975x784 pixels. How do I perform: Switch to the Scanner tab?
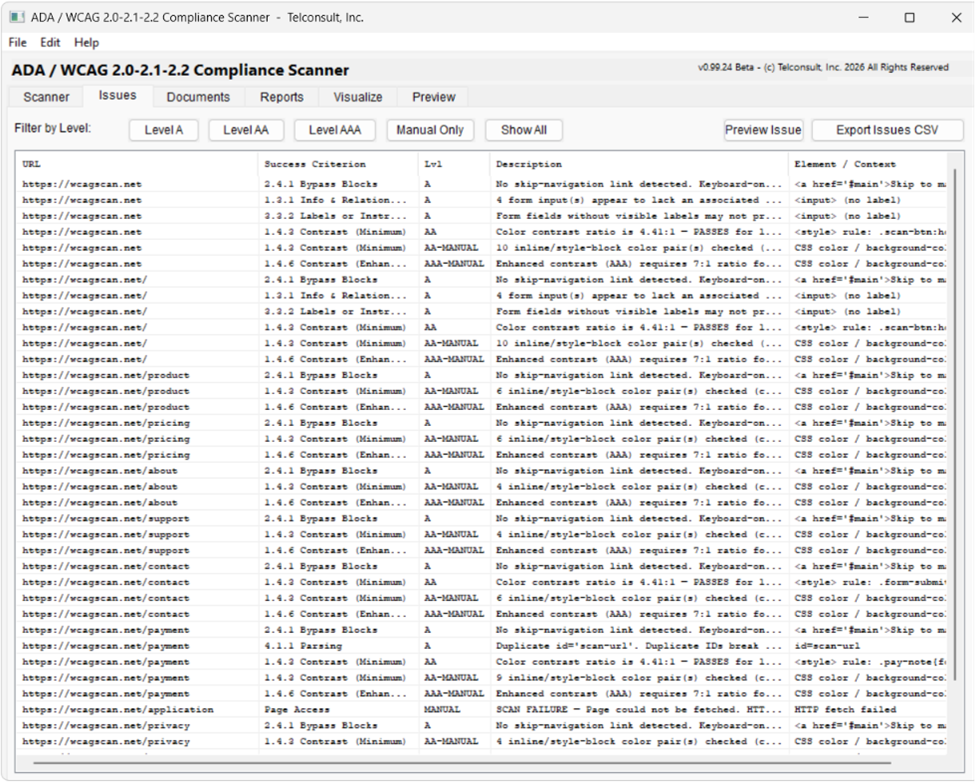click(46, 97)
